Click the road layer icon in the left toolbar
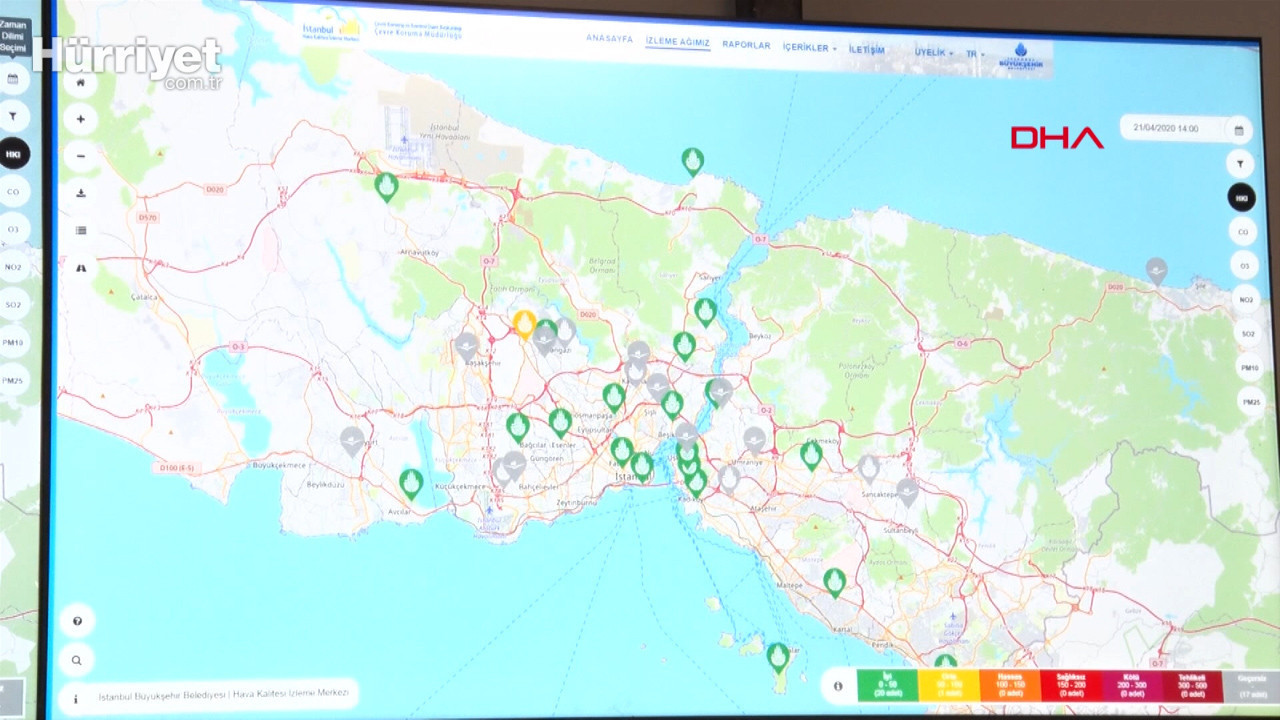 coord(81,268)
